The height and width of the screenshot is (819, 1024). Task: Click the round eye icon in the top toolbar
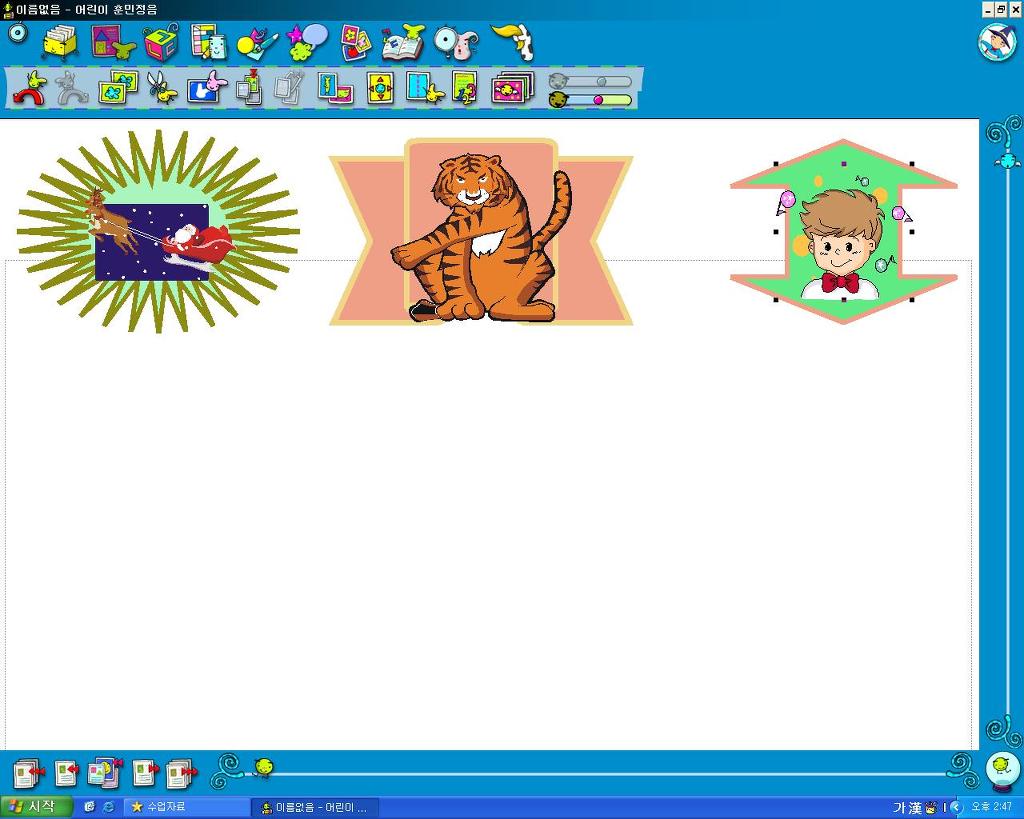pos(18,33)
